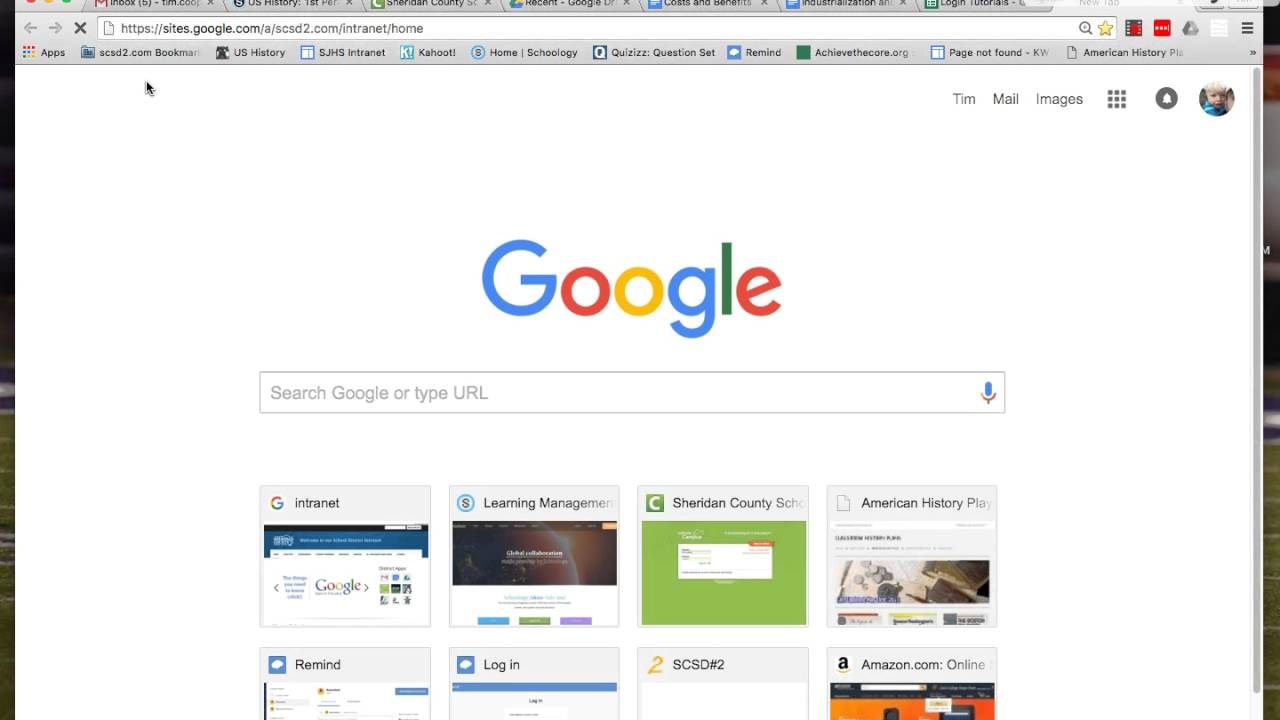This screenshot has width=1280, height=720.
Task: Bookmark this page with star icon
Action: [x=1105, y=28]
